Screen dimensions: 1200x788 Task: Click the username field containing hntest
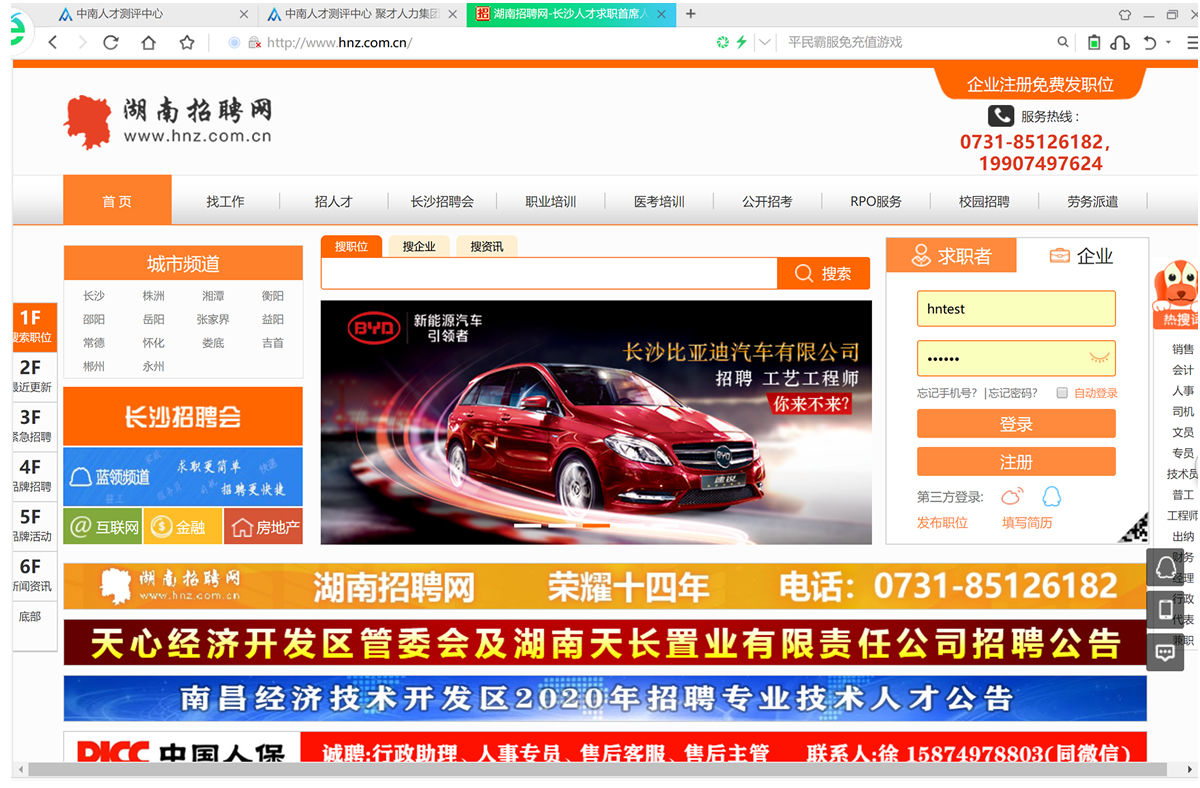pos(1016,309)
